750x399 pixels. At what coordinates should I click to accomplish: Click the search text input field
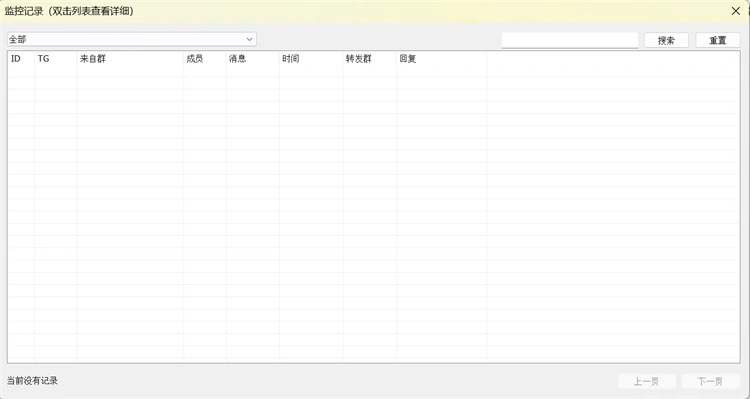(x=570, y=41)
